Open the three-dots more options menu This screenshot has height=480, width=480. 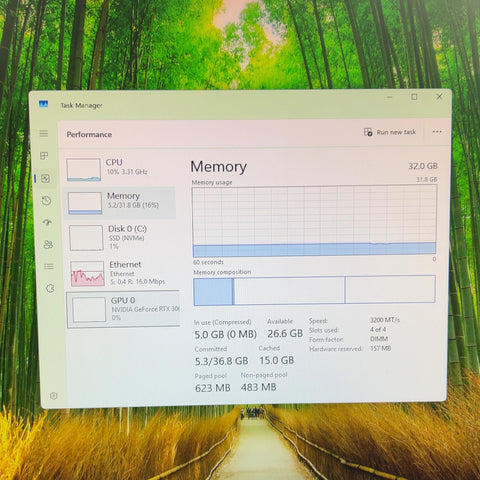click(x=437, y=132)
